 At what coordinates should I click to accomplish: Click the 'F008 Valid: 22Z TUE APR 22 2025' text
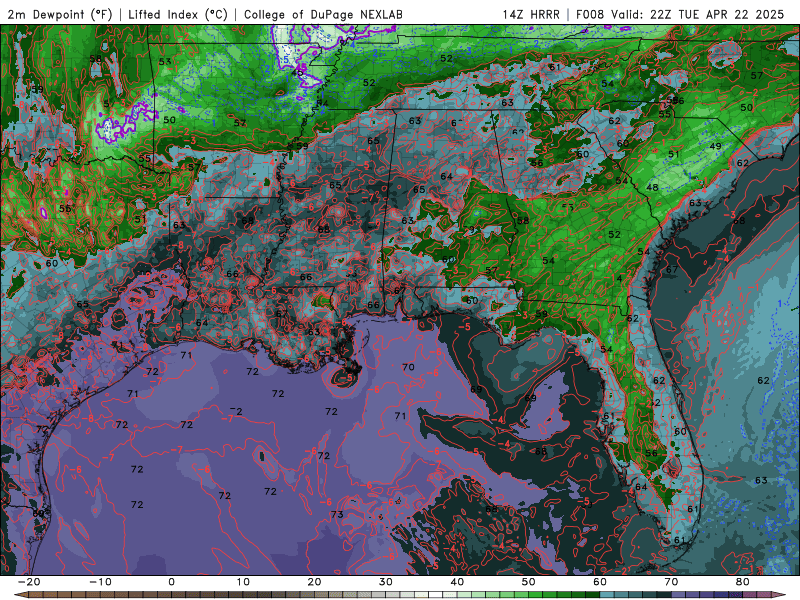(x=680, y=15)
